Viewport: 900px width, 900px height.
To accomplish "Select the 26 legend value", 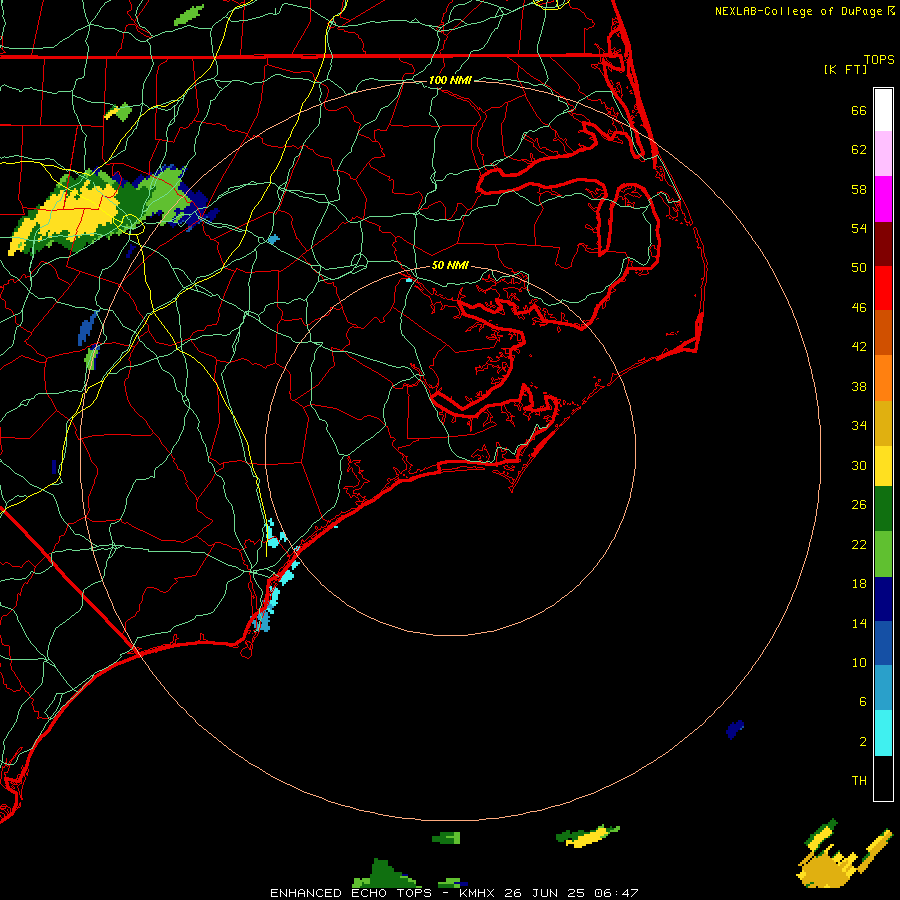I will pyautogui.click(x=859, y=505).
